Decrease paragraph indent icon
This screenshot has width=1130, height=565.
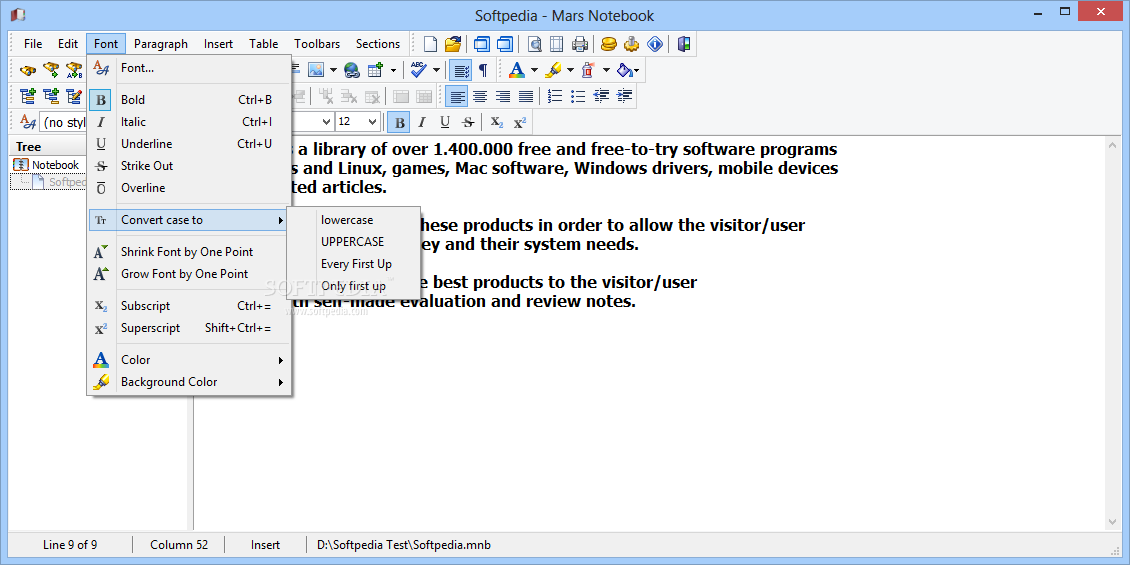601,96
